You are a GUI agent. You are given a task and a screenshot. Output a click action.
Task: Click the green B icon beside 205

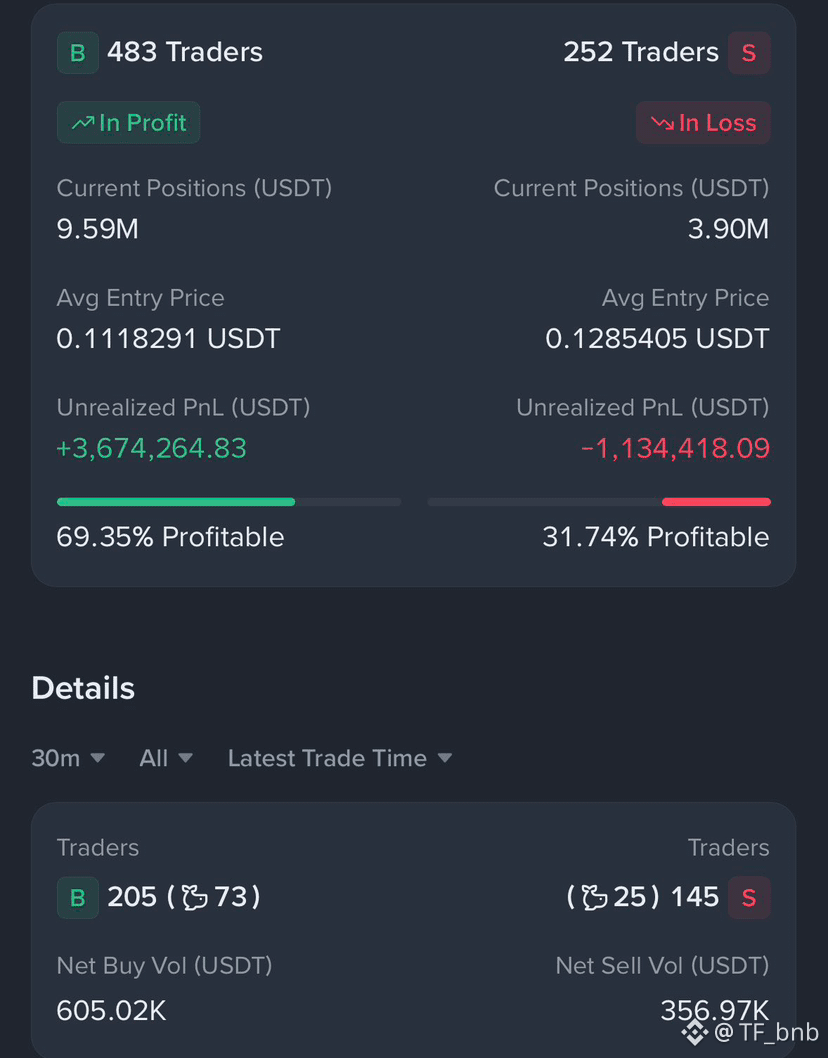(x=78, y=897)
